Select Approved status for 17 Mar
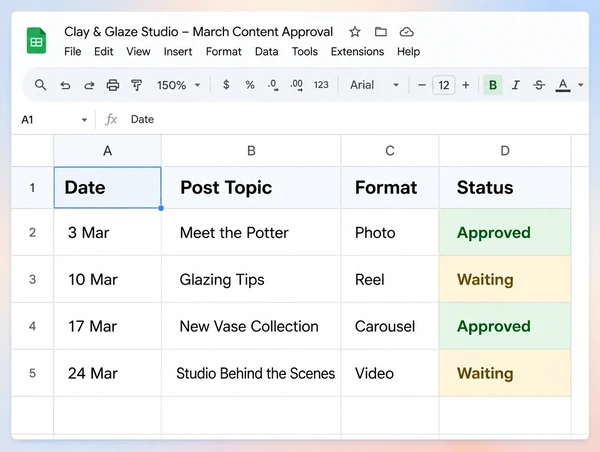This screenshot has height=452, width=600. (505, 326)
